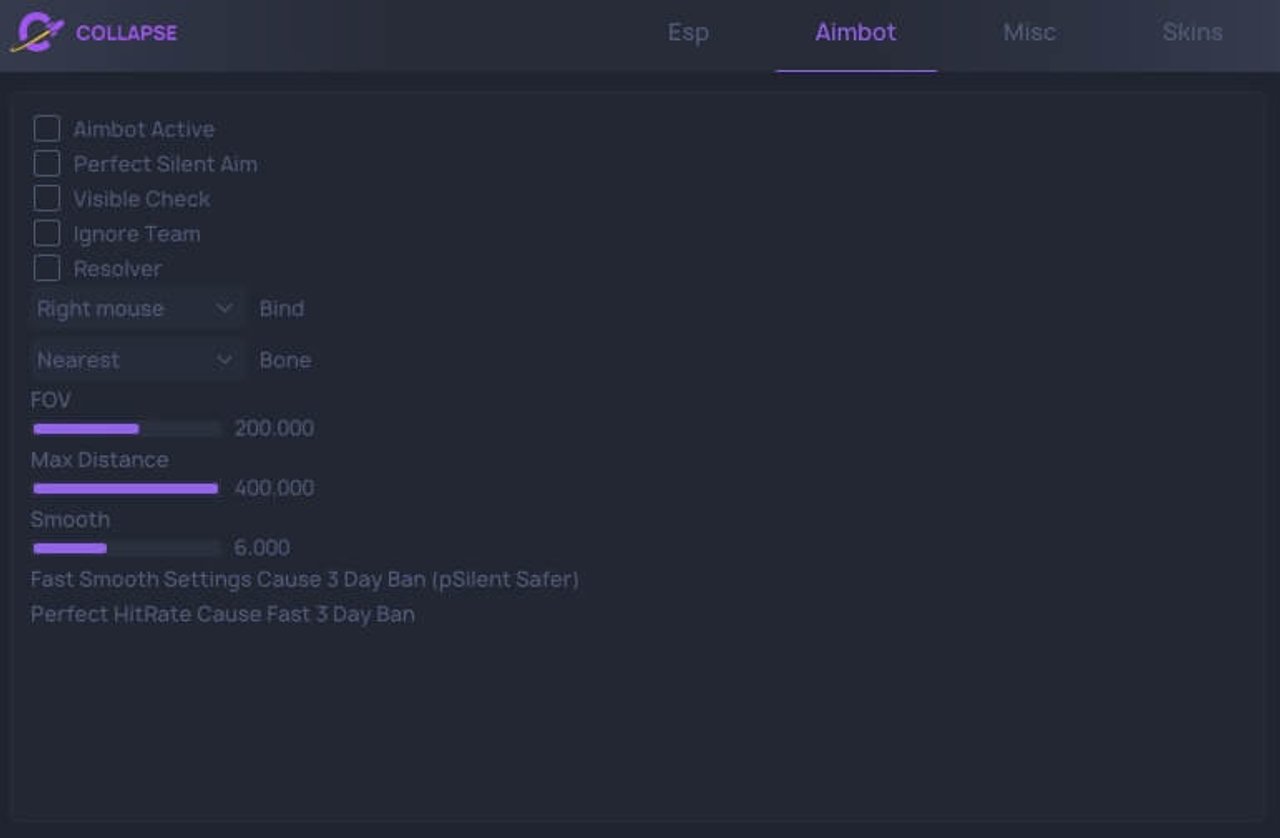Viewport: 1280px width, 838px height.
Task: Click the Smooth slider track
Action: click(126, 549)
